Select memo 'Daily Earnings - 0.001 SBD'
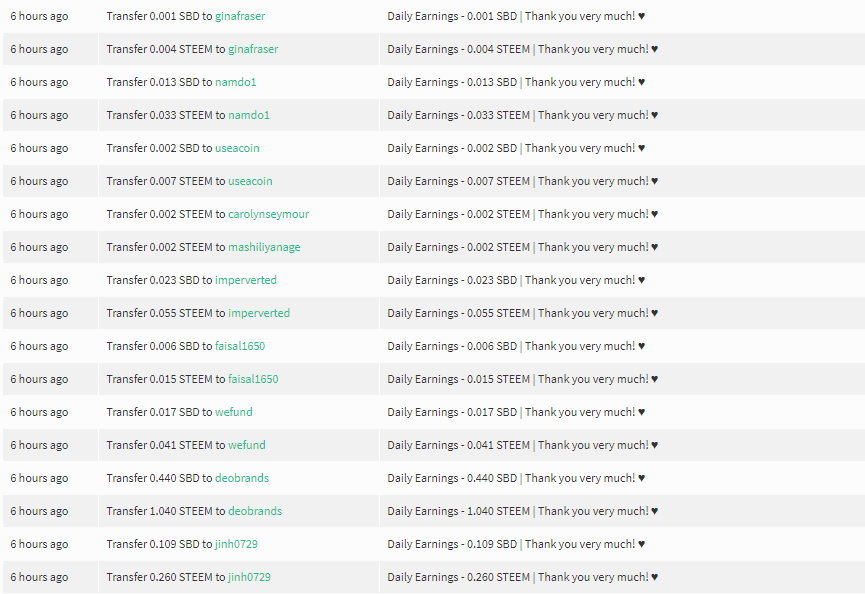The height and width of the screenshot is (594, 865). coord(452,17)
